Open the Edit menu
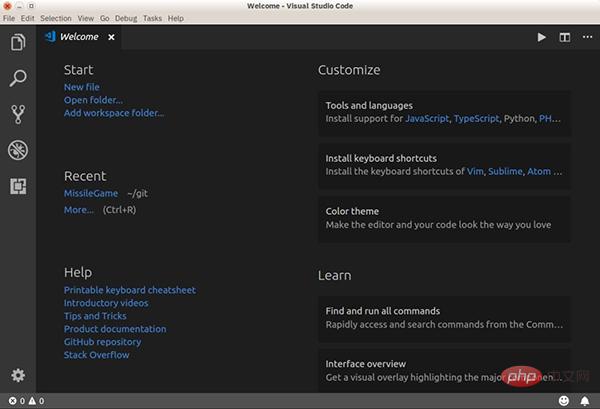The width and height of the screenshot is (600, 409). click(27, 18)
